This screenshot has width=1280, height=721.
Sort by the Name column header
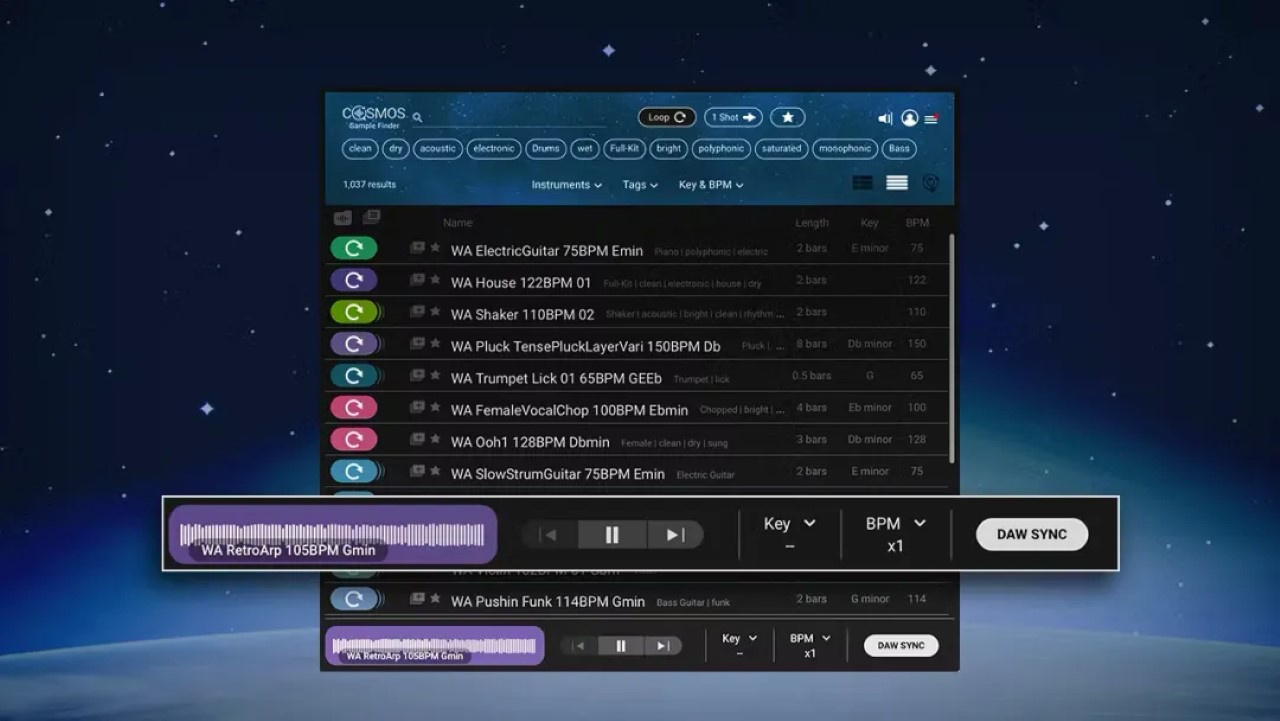click(x=457, y=223)
